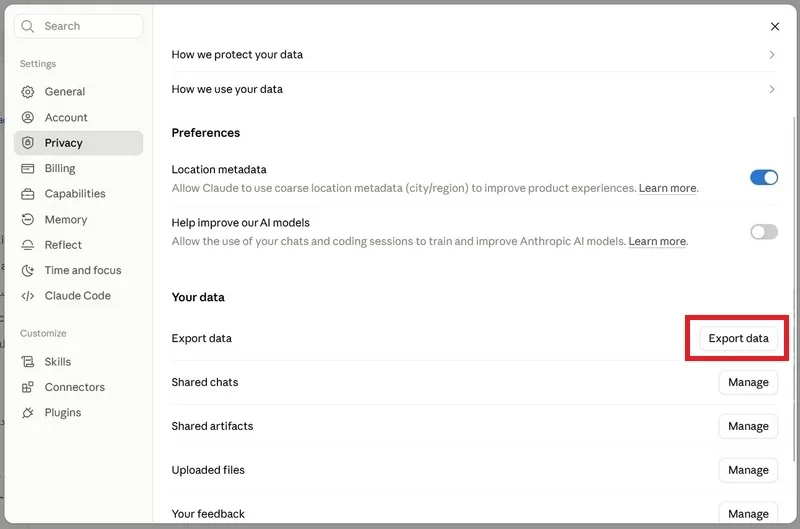Open the Memory icon in sidebar

tap(28, 219)
